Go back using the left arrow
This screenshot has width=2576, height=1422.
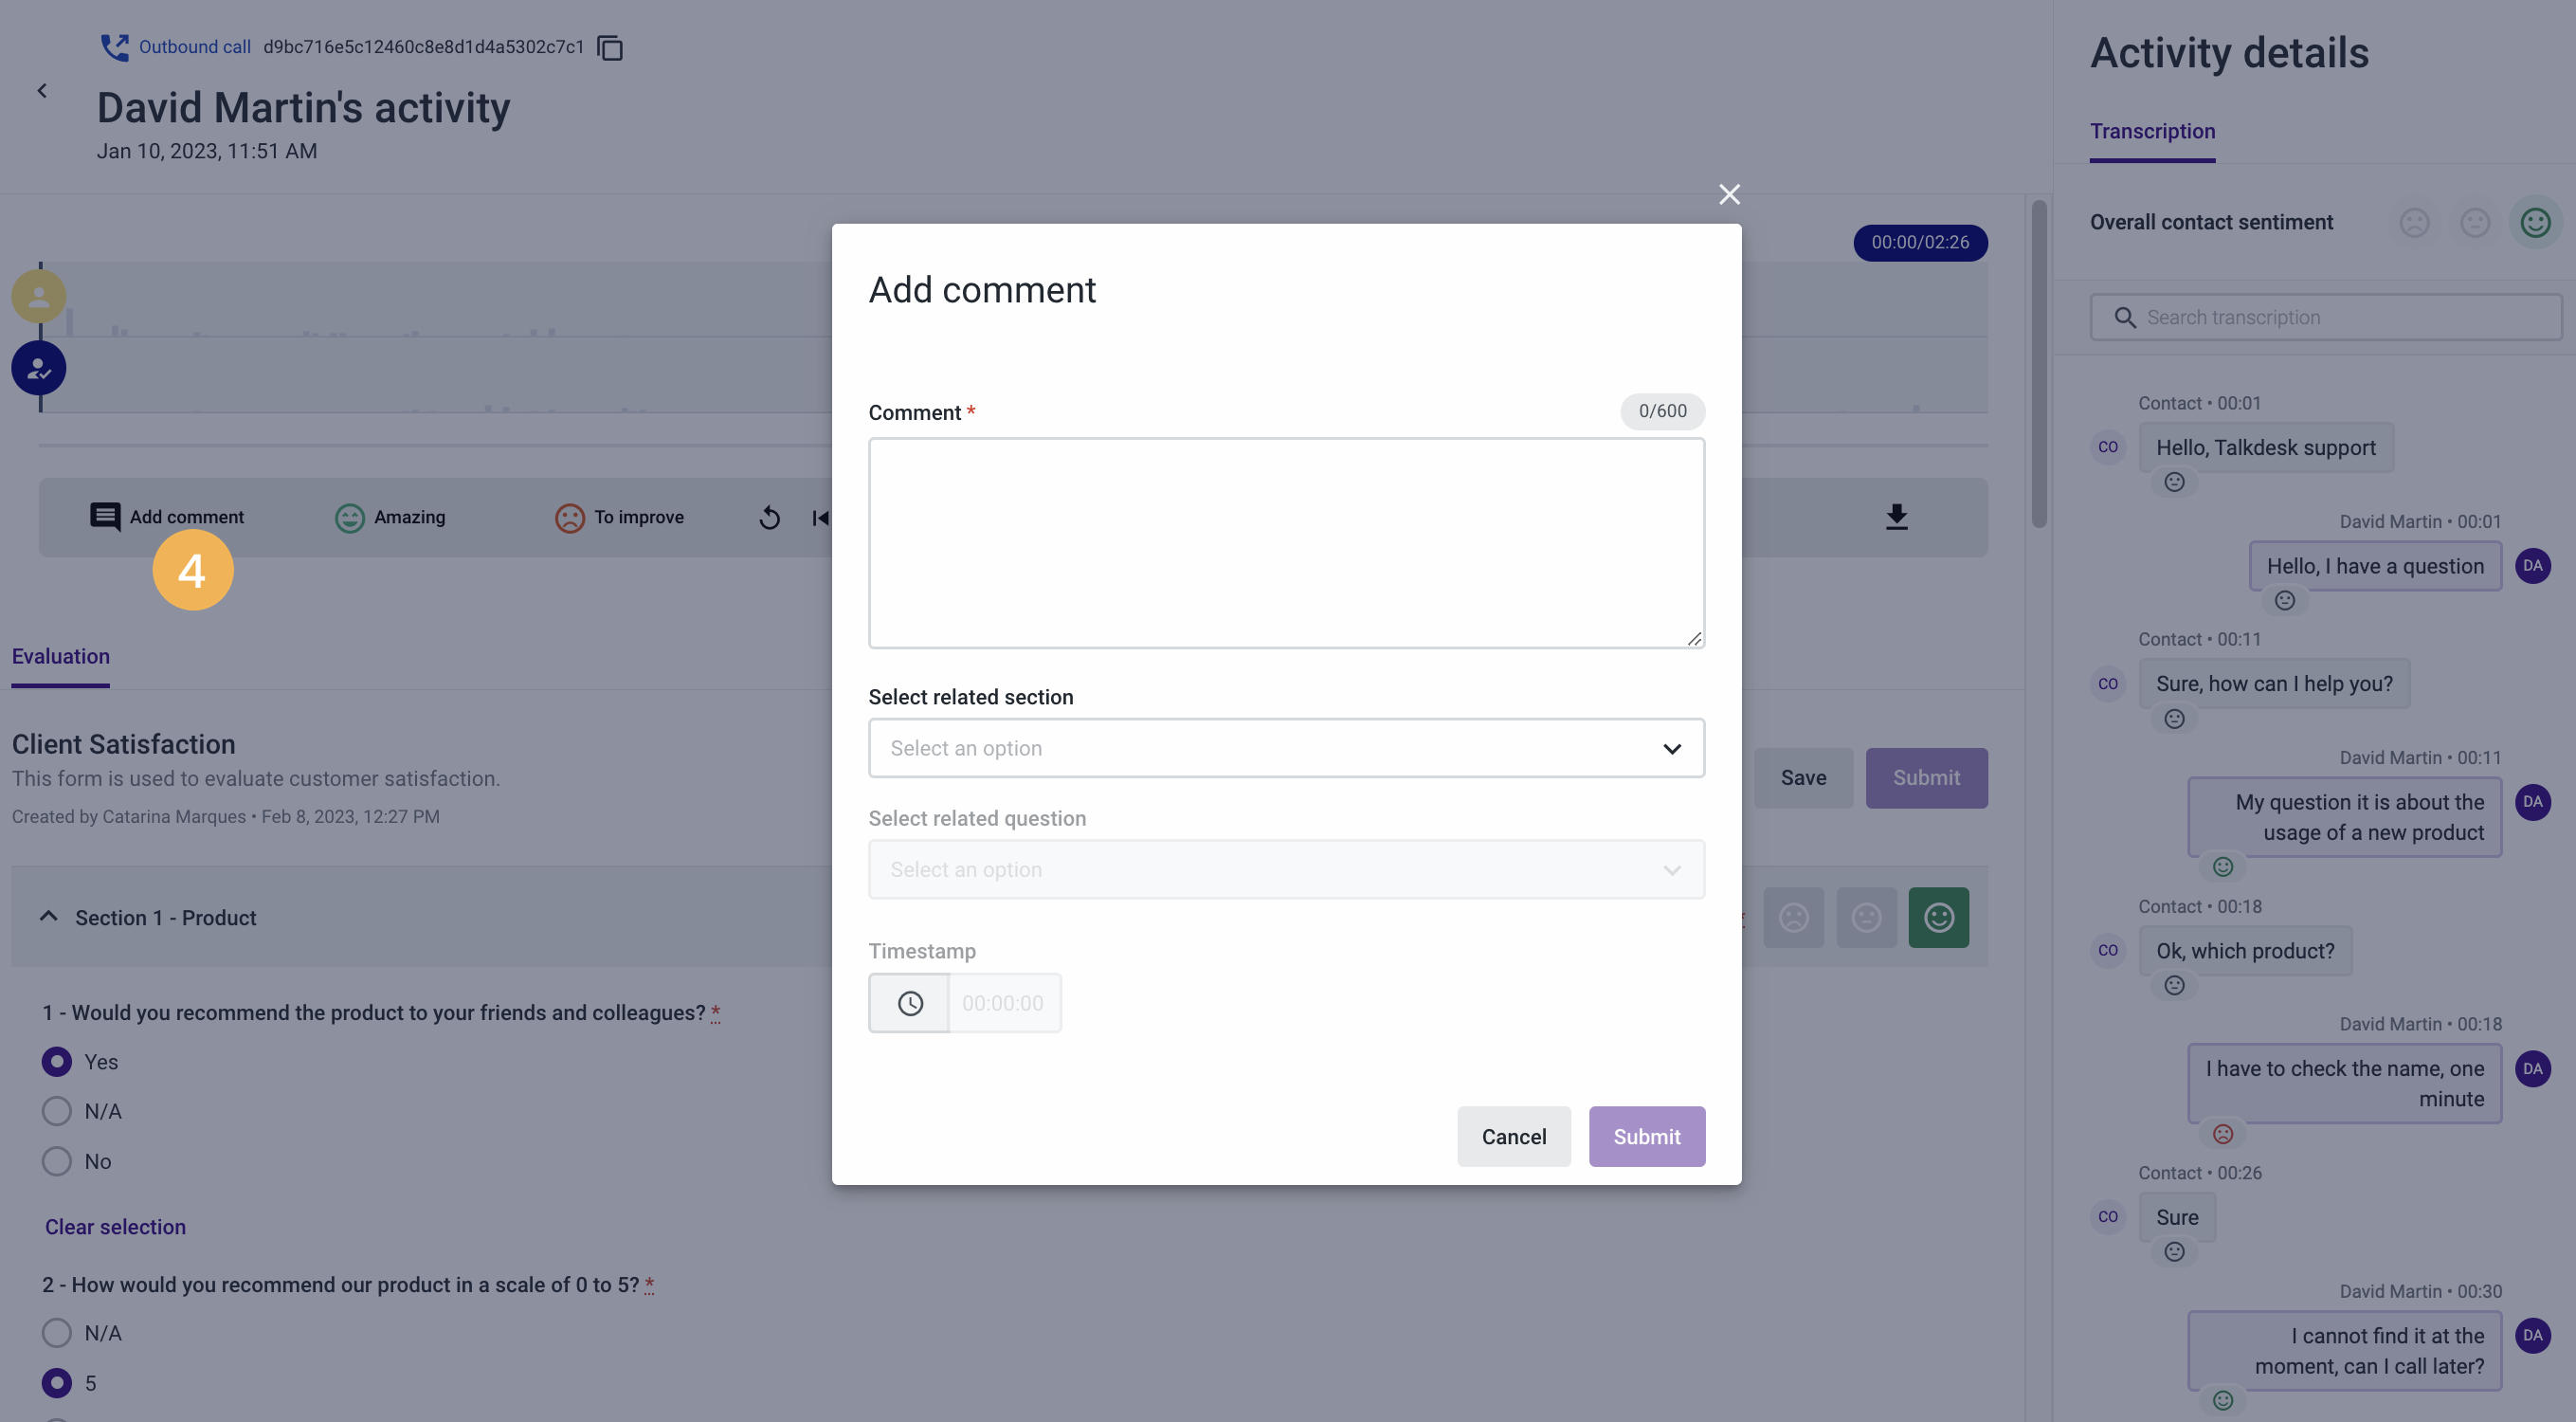(42, 91)
